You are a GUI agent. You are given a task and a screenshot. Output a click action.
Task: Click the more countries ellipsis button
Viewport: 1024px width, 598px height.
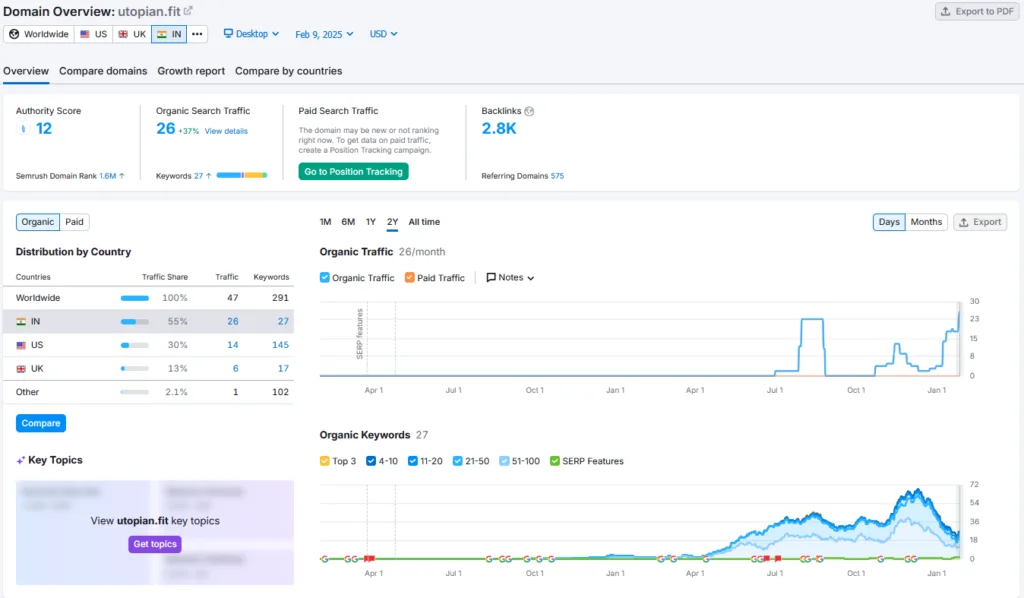(x=197, y=34)
